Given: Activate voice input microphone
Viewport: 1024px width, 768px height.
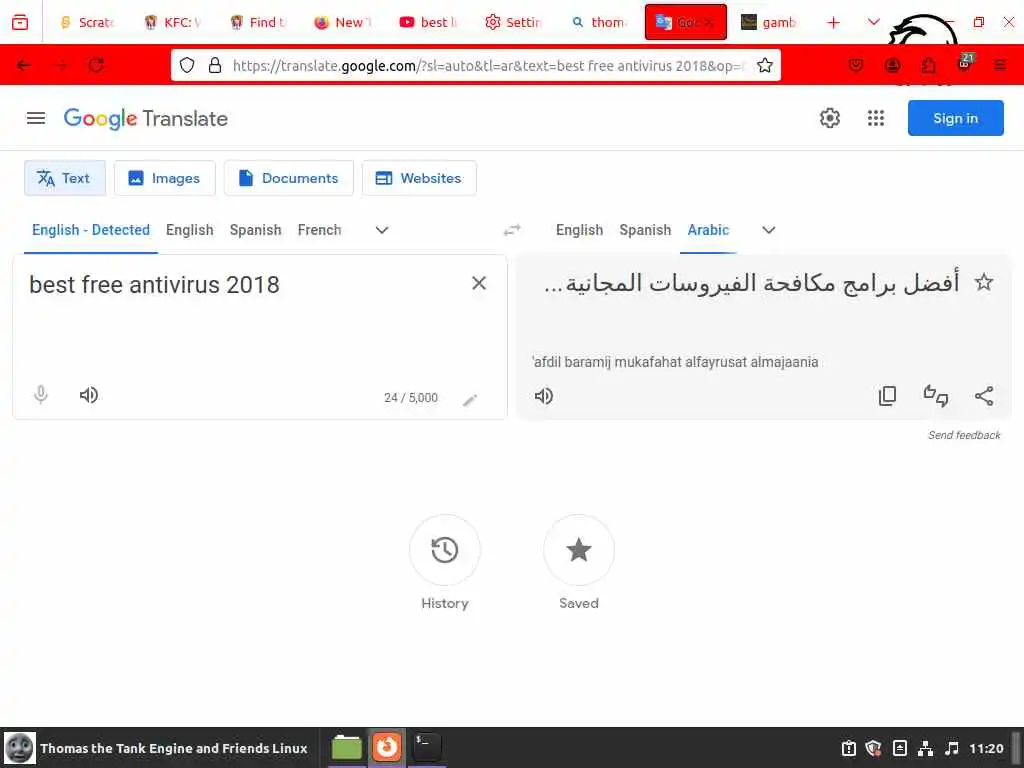Looking at the screenshot, I should [x=40, y=395].
